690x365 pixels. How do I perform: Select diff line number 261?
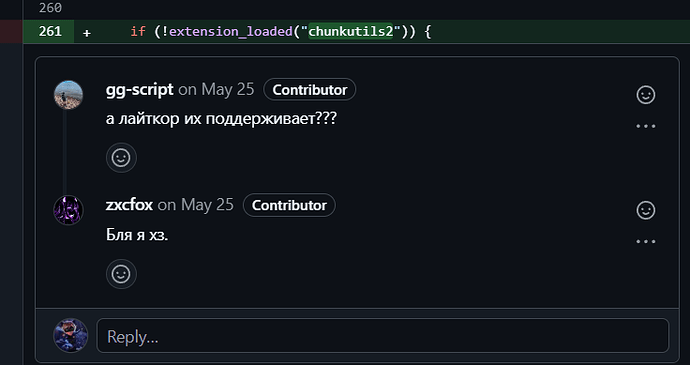[x=50, y=32]
